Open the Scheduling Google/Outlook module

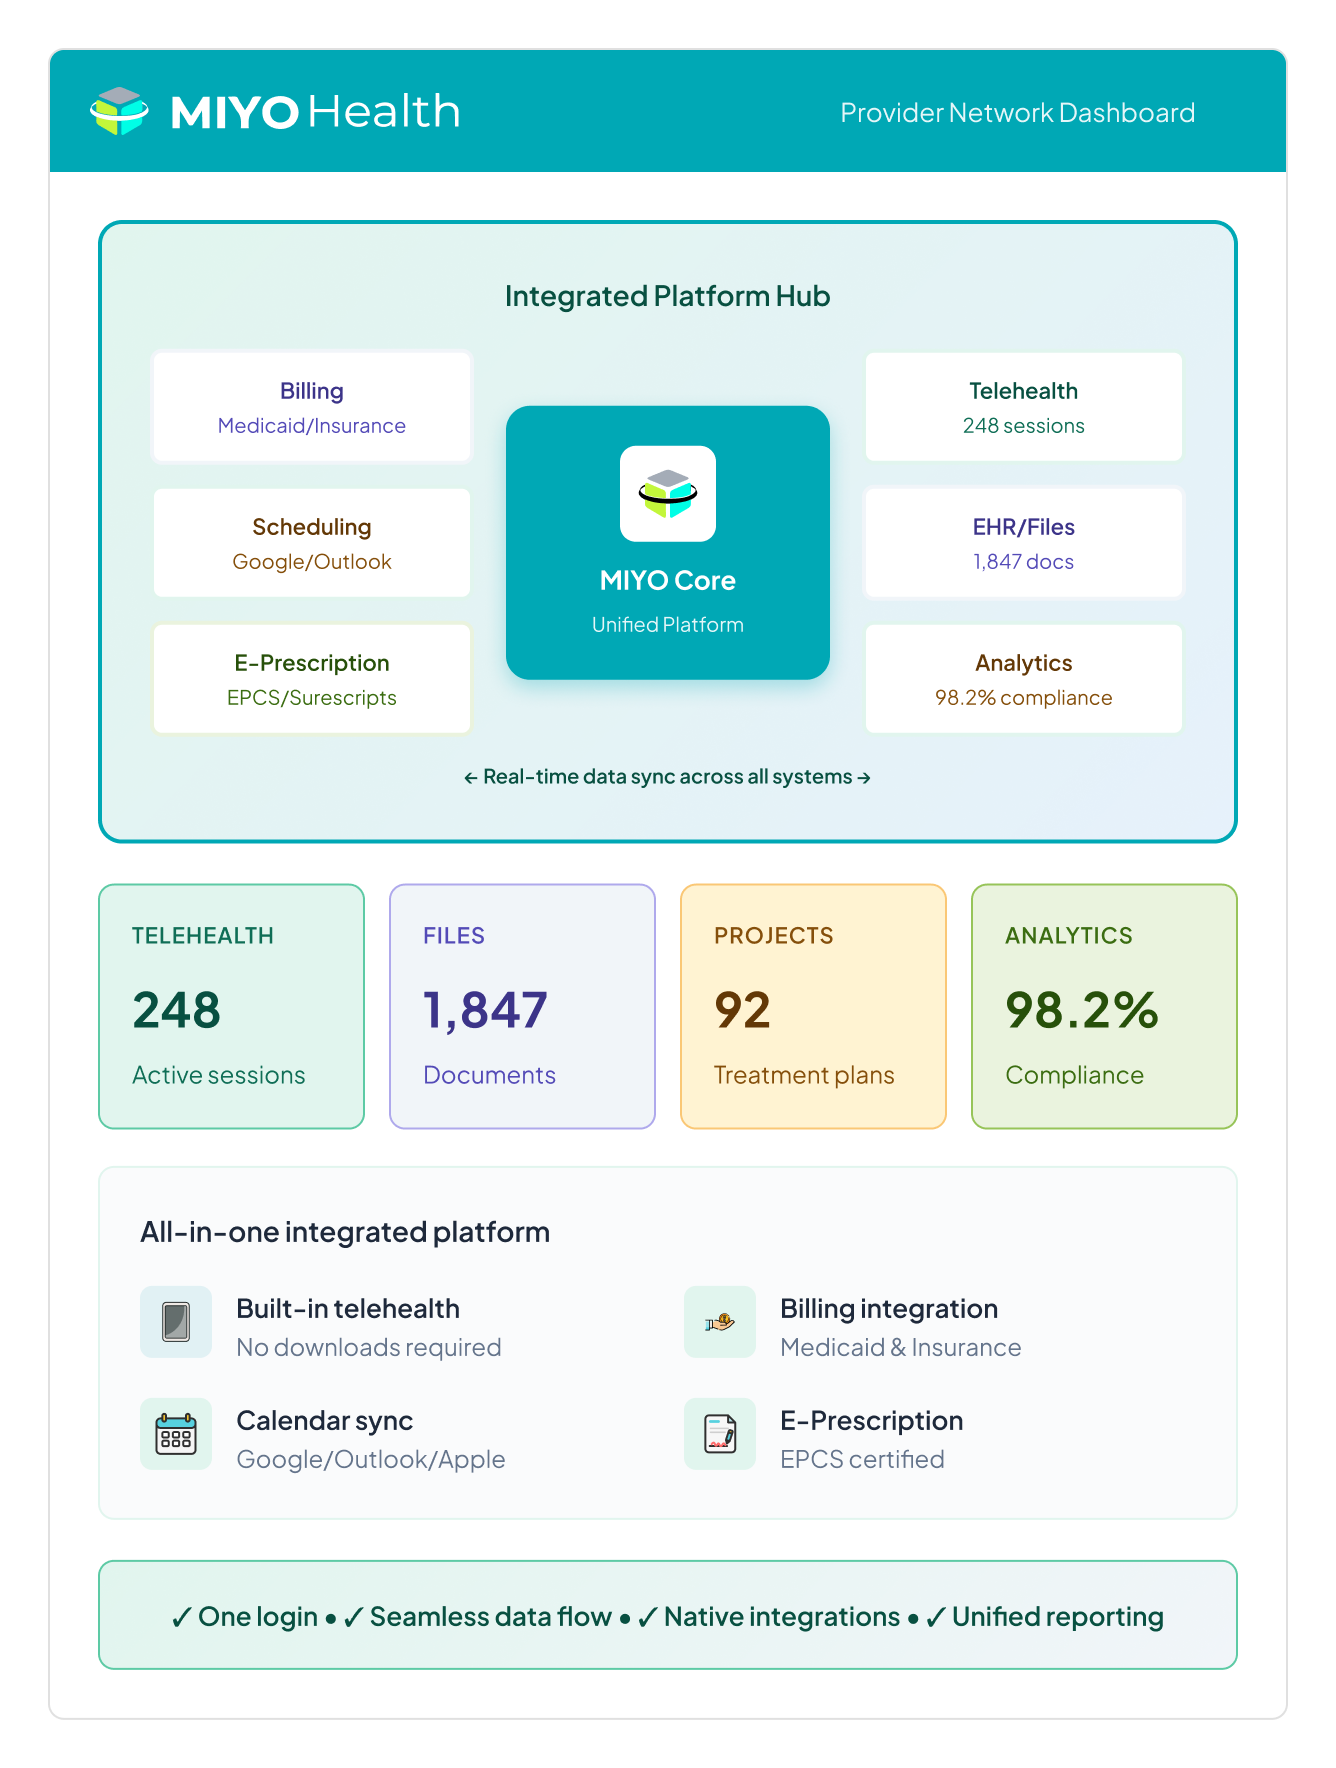tap(312, 543)
